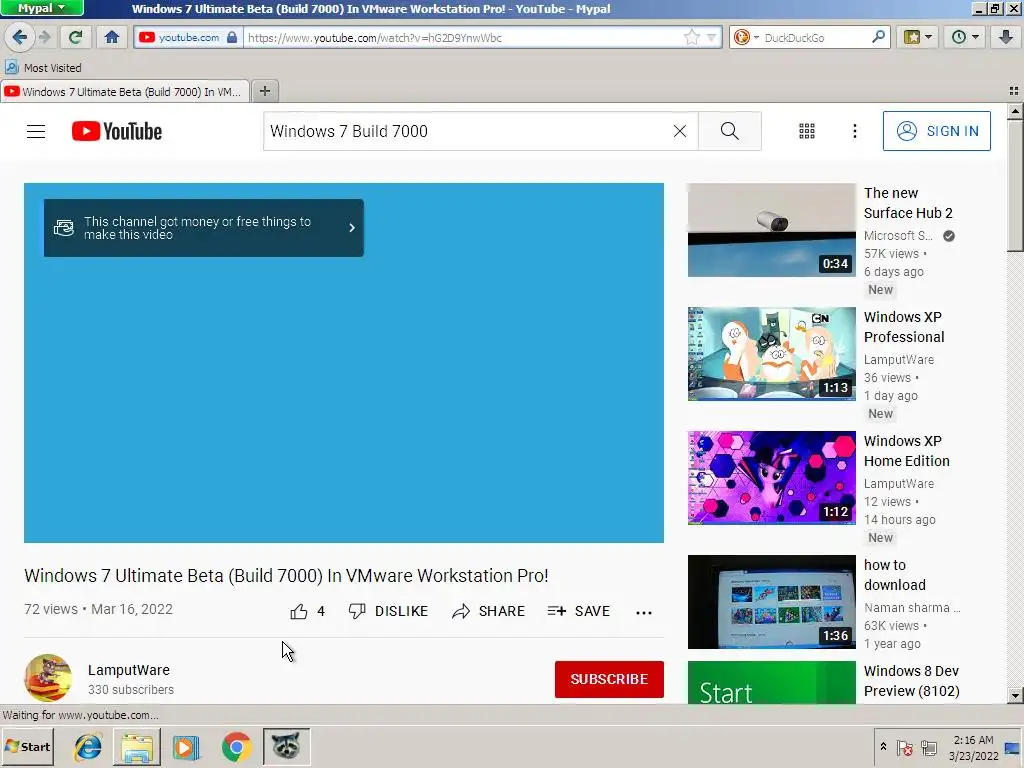Reload the page with the refresh icon
Image resolution: width=1024 pixels, height=768 pixels.
pos(75,37)
